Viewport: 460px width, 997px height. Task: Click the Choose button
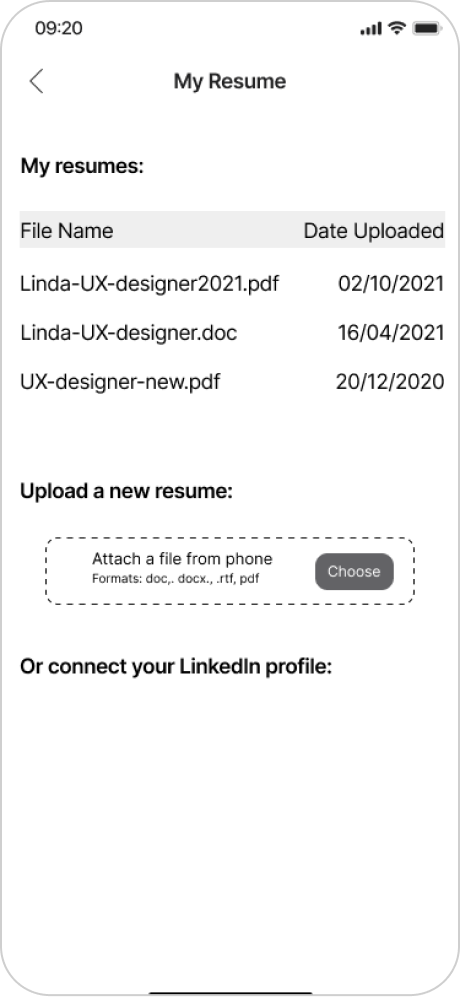[x=354, y=572]
